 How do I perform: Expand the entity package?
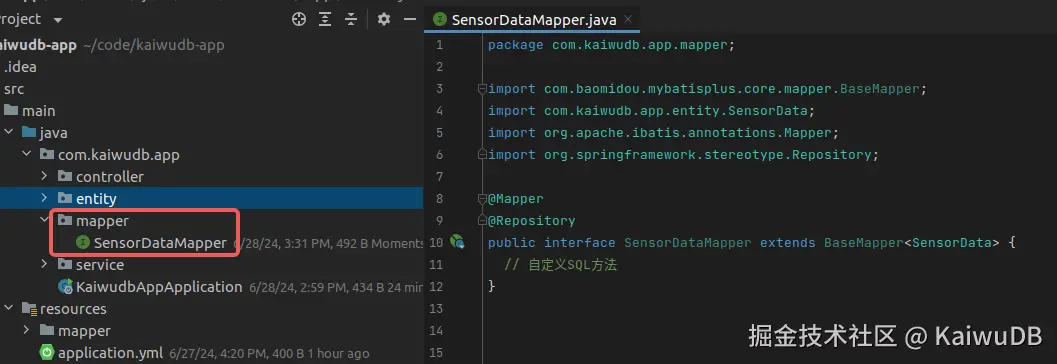pyautogui.click(x=44, y=199)
